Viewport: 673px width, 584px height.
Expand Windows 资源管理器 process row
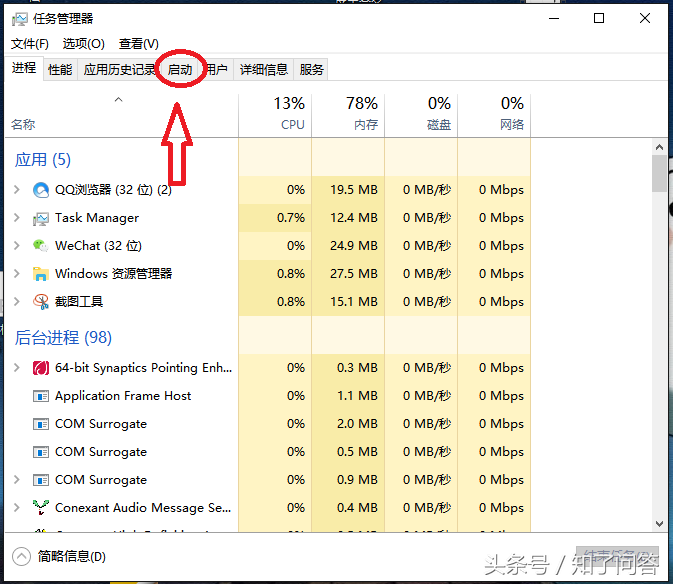coord(17,273)
